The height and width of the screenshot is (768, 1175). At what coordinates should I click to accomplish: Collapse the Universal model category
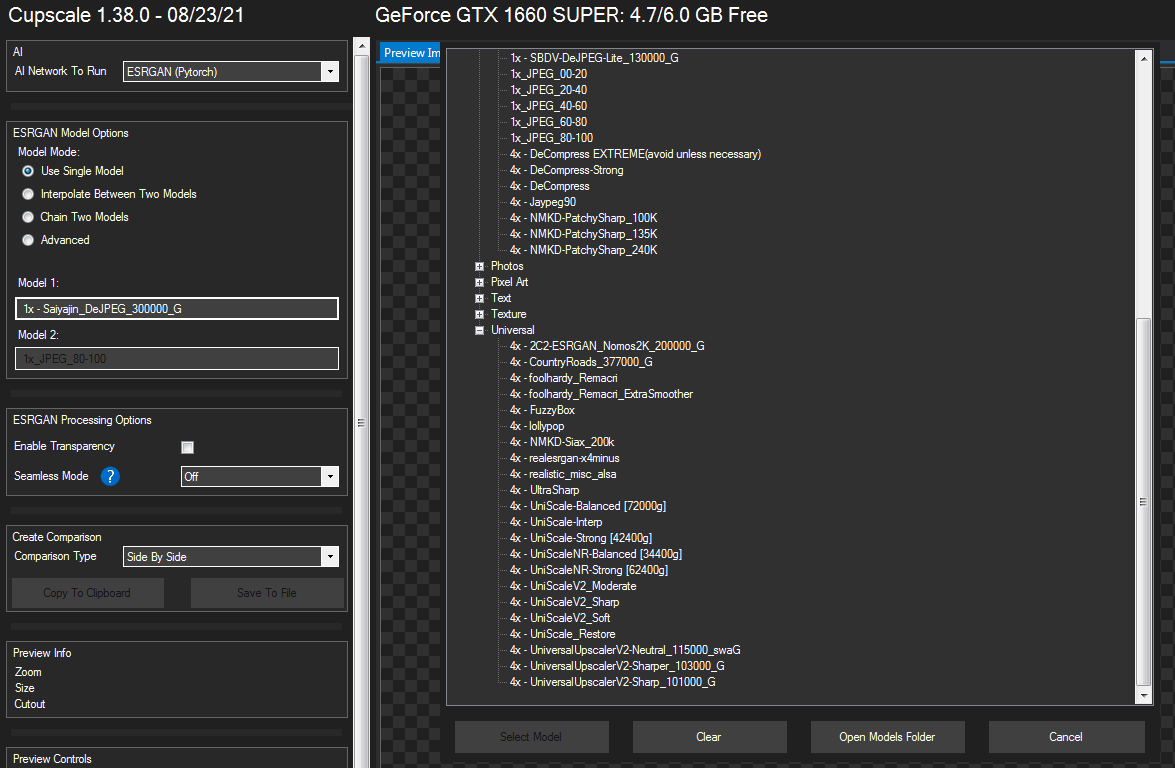(480, 330)
